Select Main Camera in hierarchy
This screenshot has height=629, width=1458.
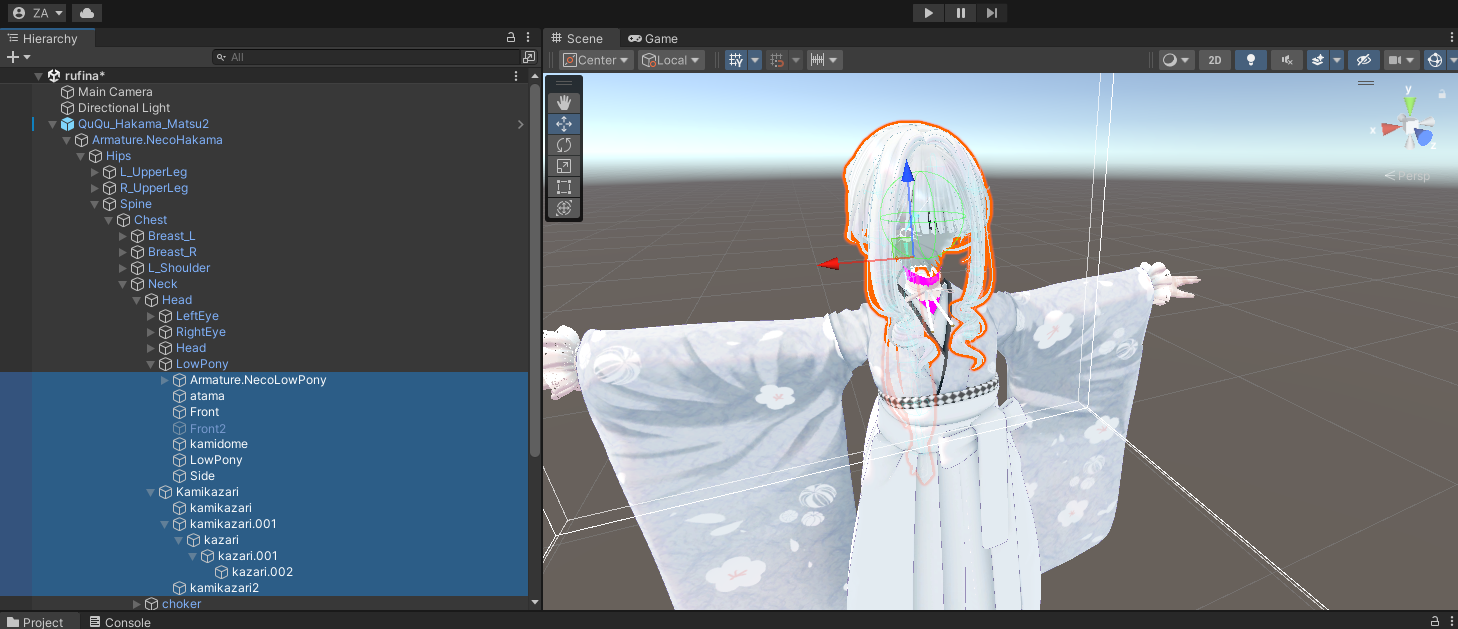point(115,92)
